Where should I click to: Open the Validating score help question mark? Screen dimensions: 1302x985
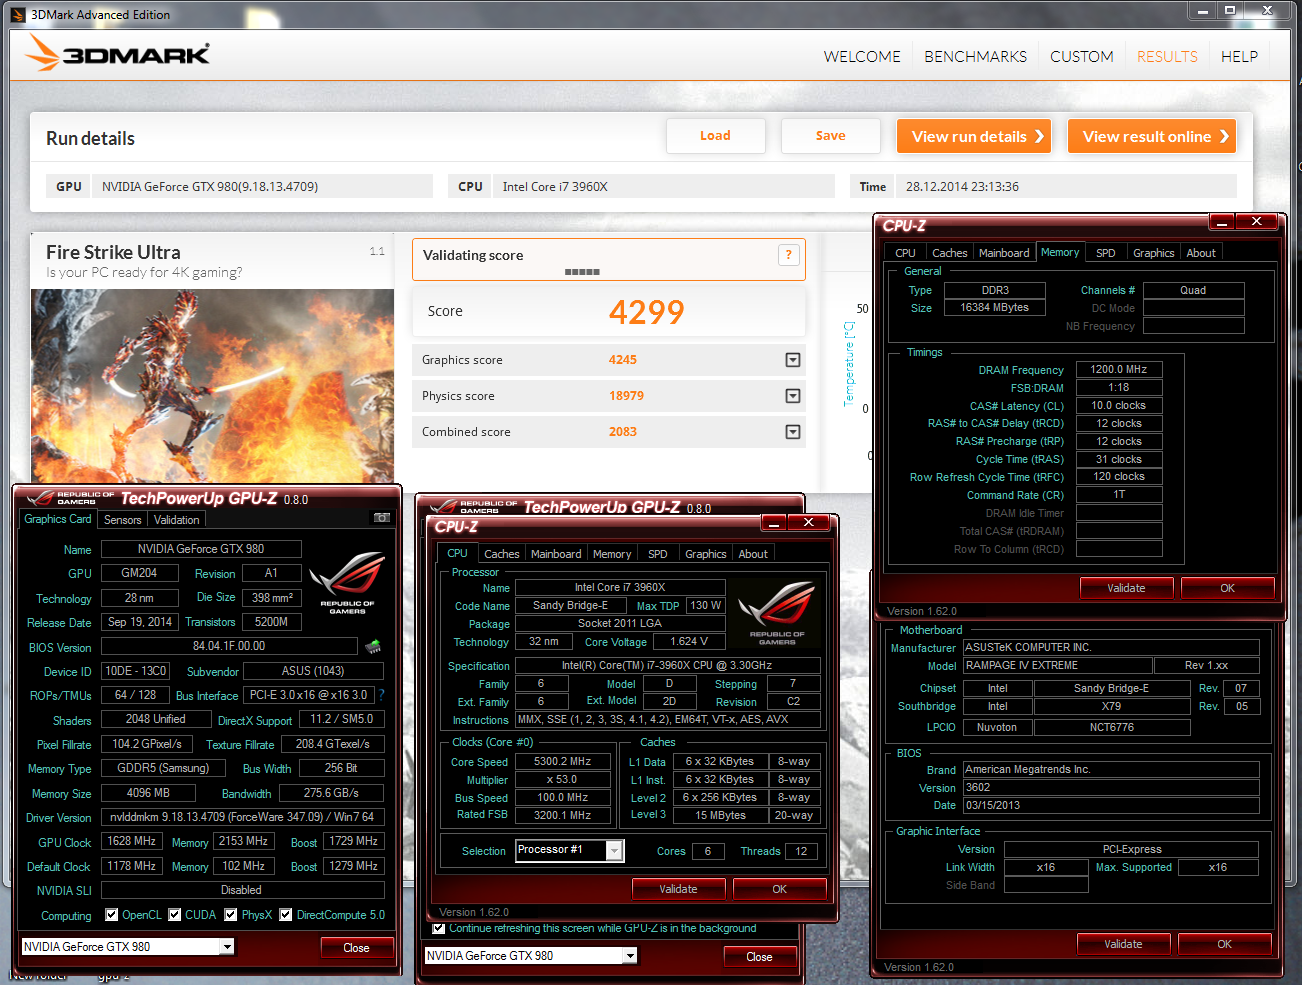[x=788, y=255]
